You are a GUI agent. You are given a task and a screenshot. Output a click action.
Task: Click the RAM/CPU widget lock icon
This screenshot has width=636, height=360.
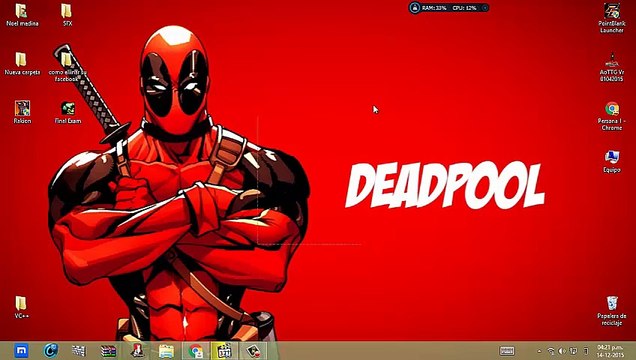tap(415, 8)
